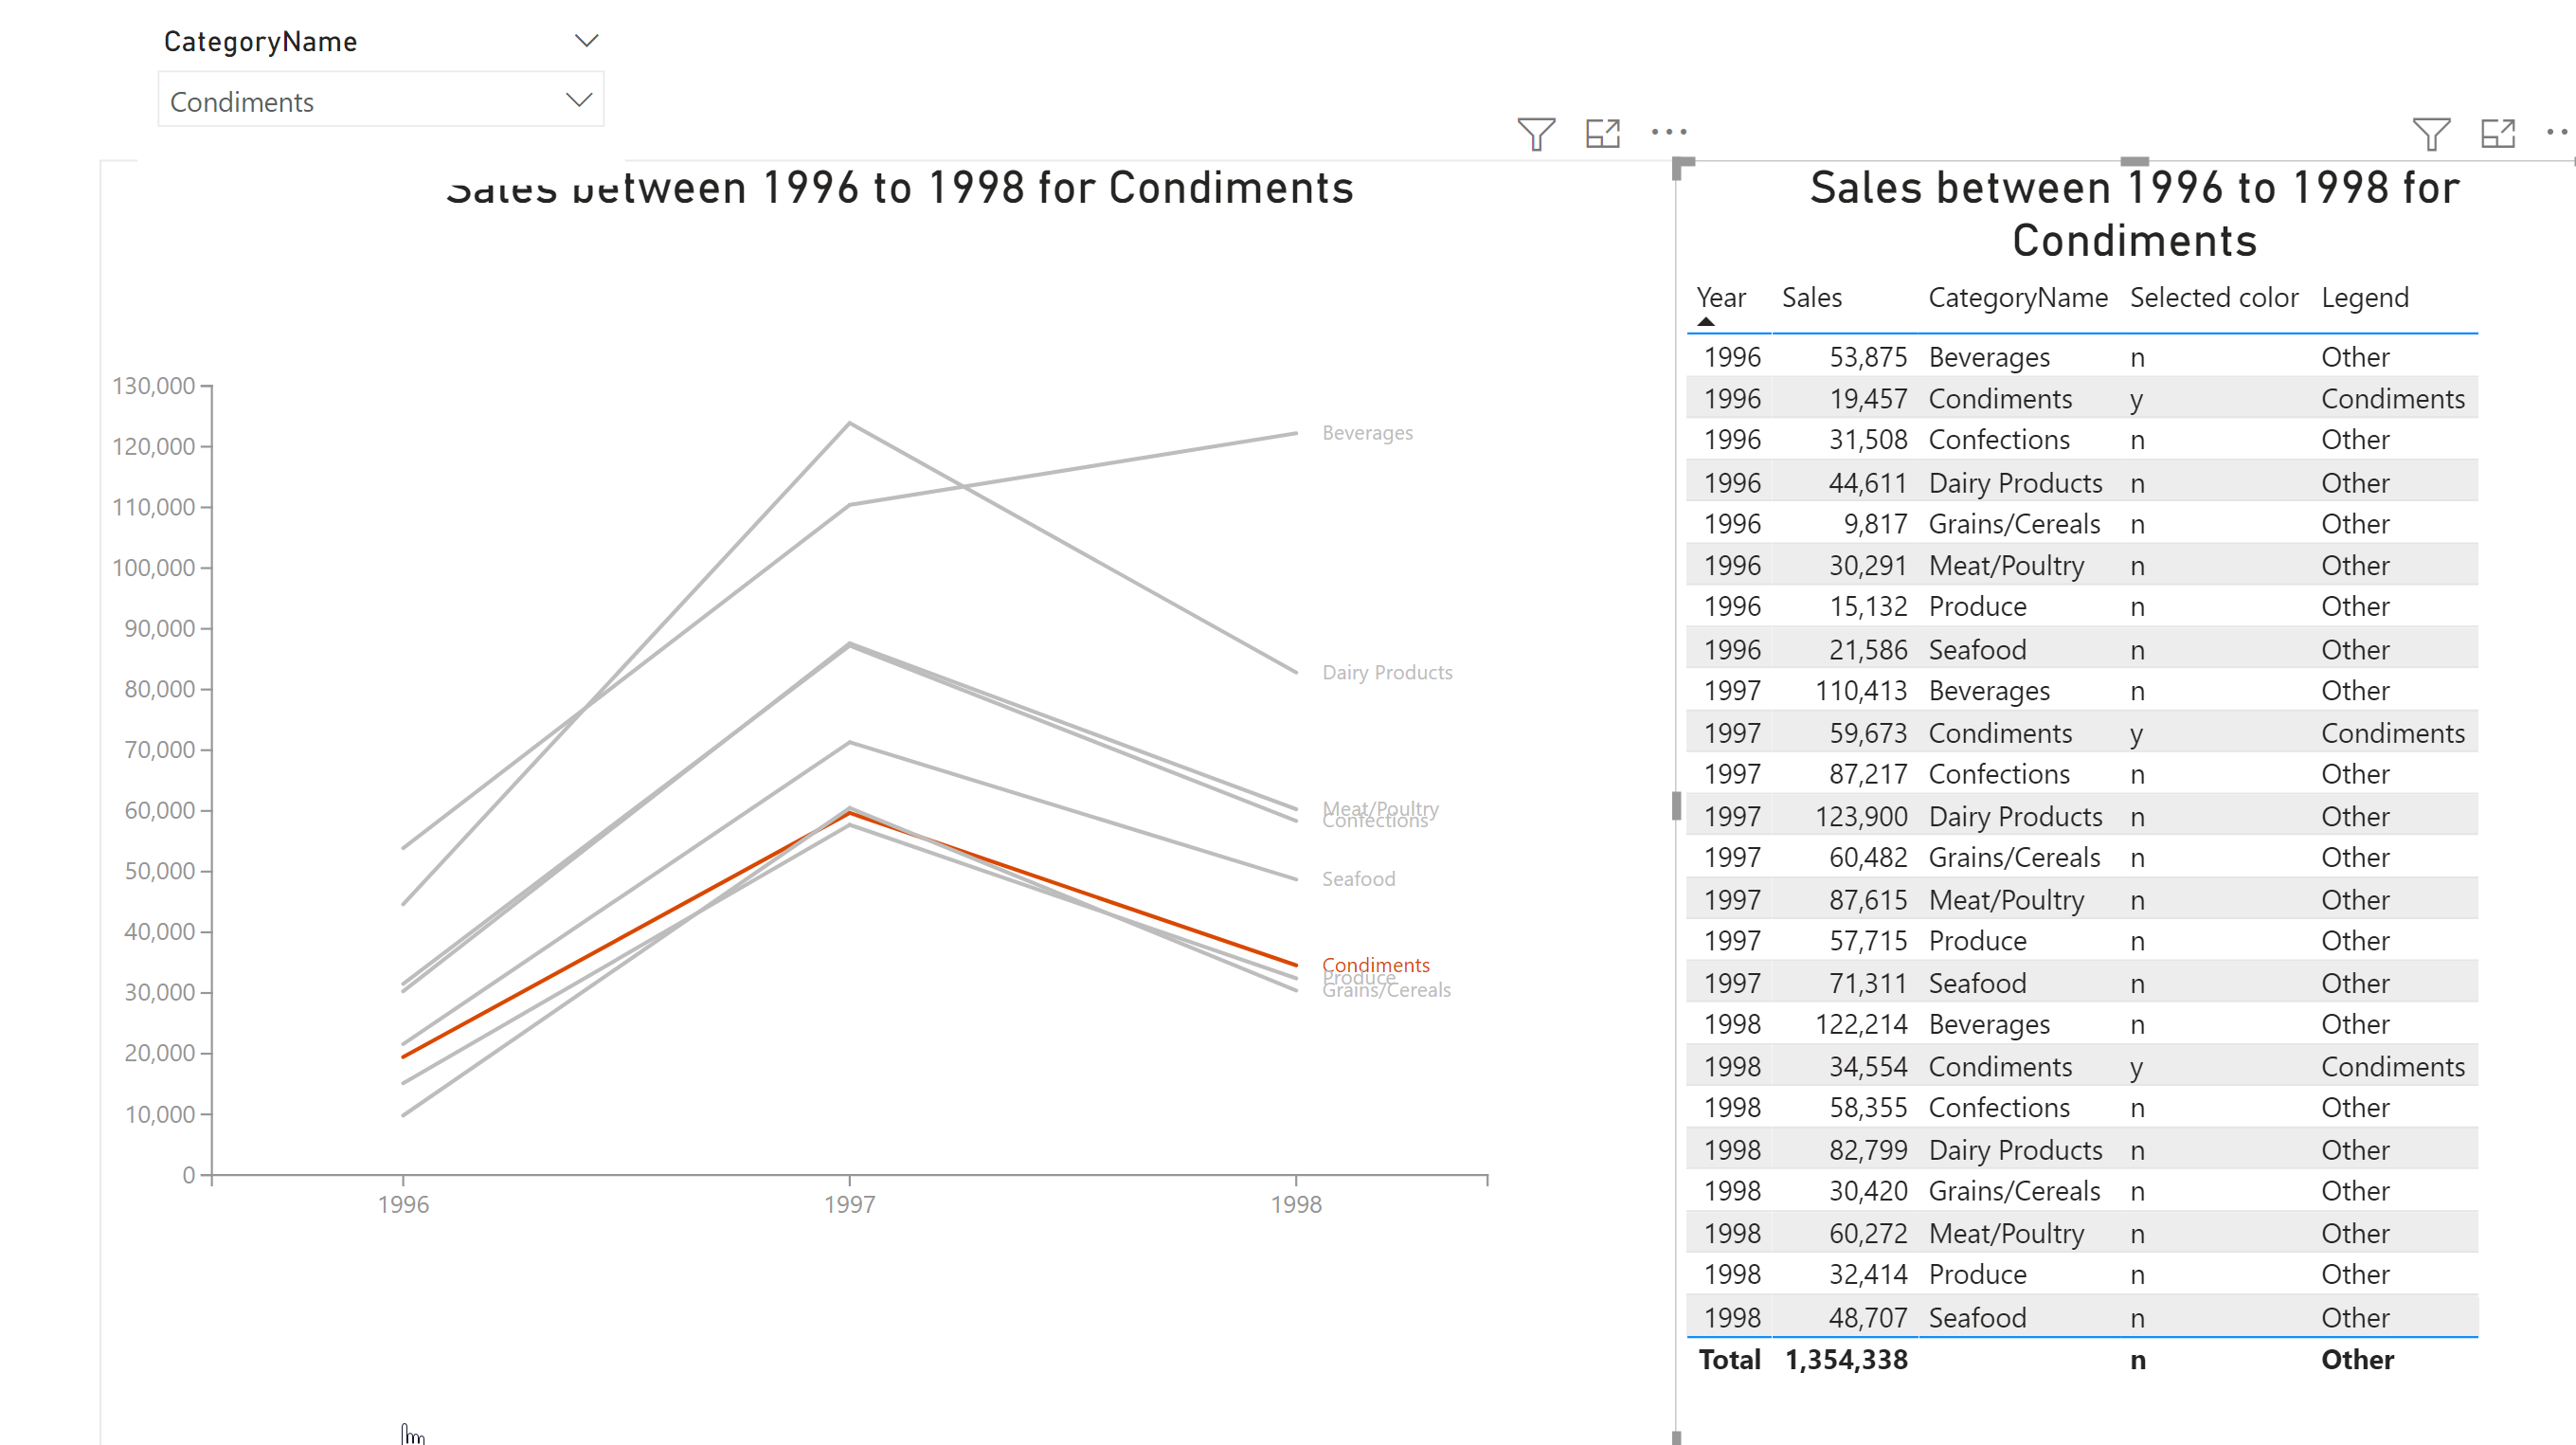The image size is (2576, 1445).
Task: Open More options menu for the table visual
Action: tap(2562, 131)
